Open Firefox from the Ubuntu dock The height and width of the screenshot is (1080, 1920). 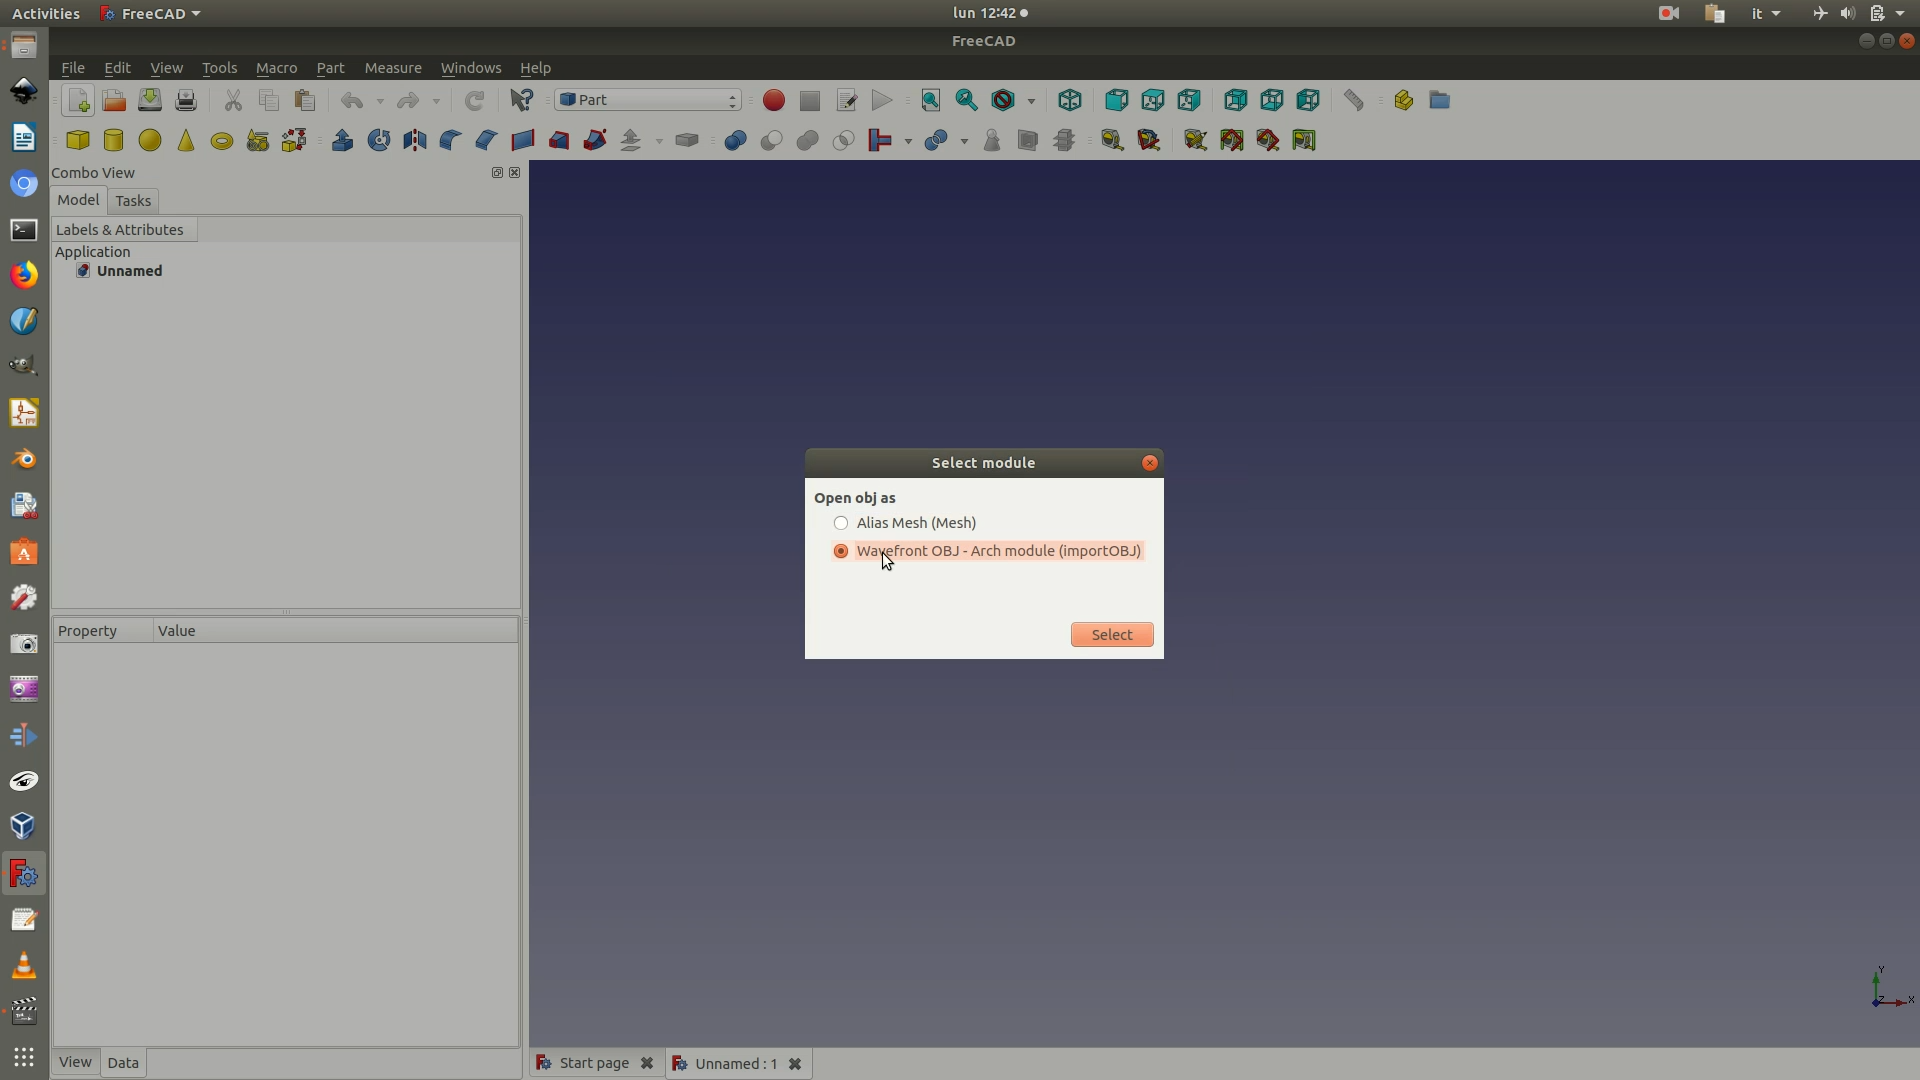24,275
